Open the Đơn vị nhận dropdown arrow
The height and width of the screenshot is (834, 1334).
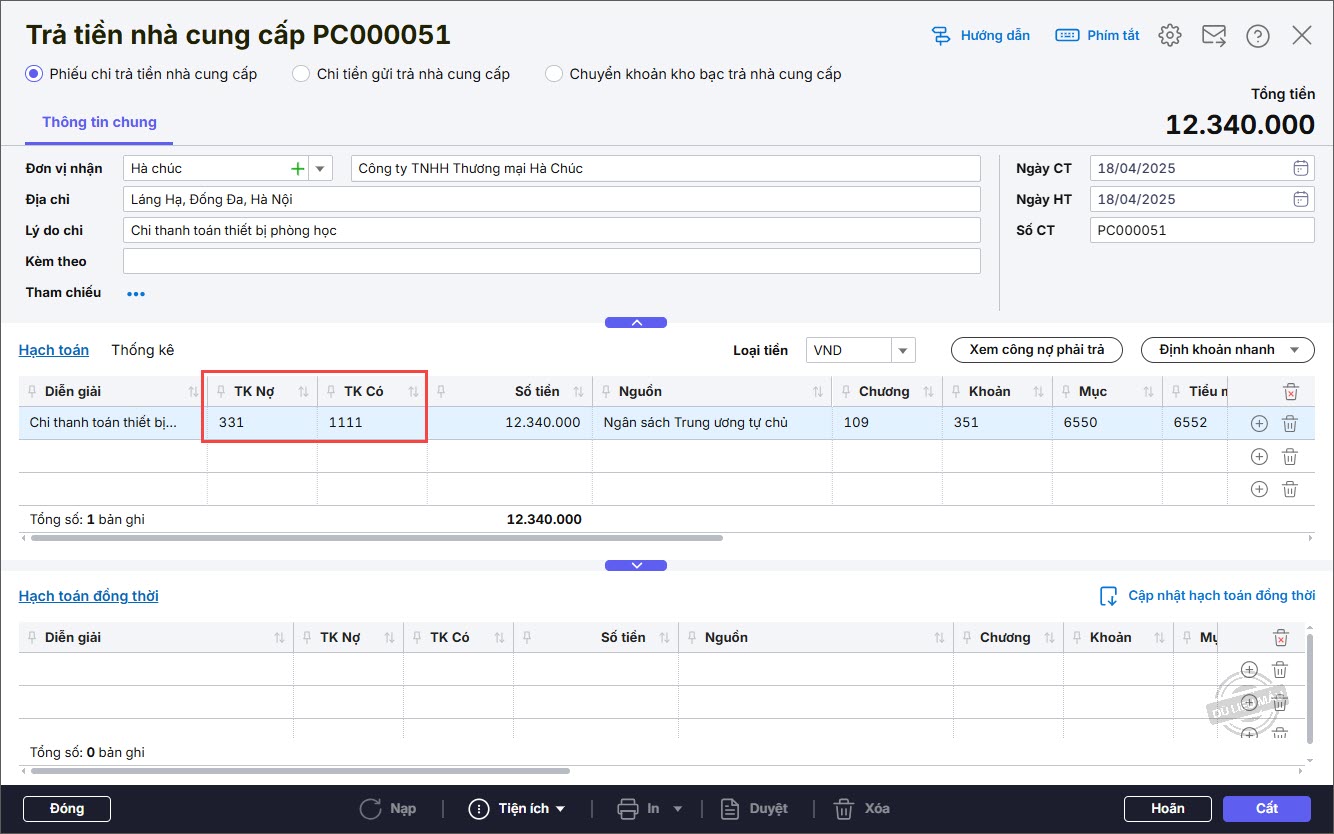320,168
